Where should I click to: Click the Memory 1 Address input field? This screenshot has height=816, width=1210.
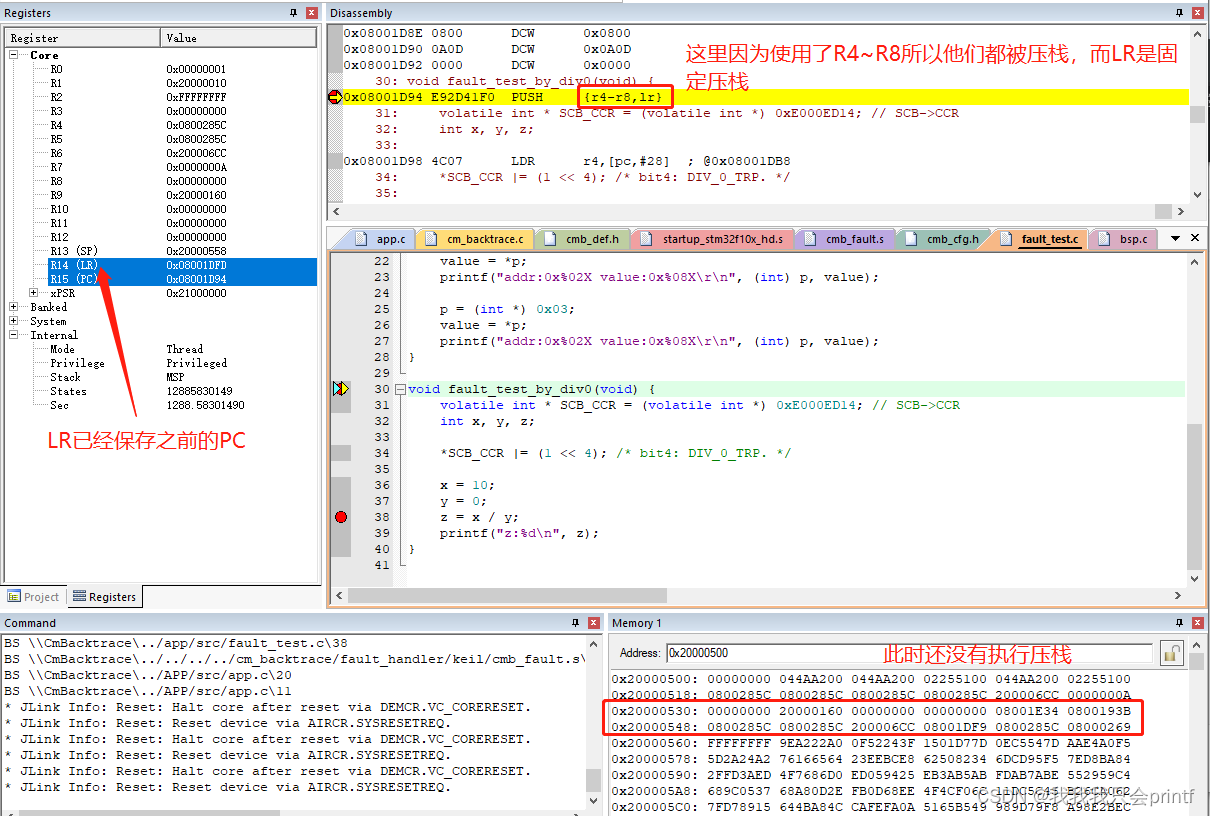pos(911,653)
